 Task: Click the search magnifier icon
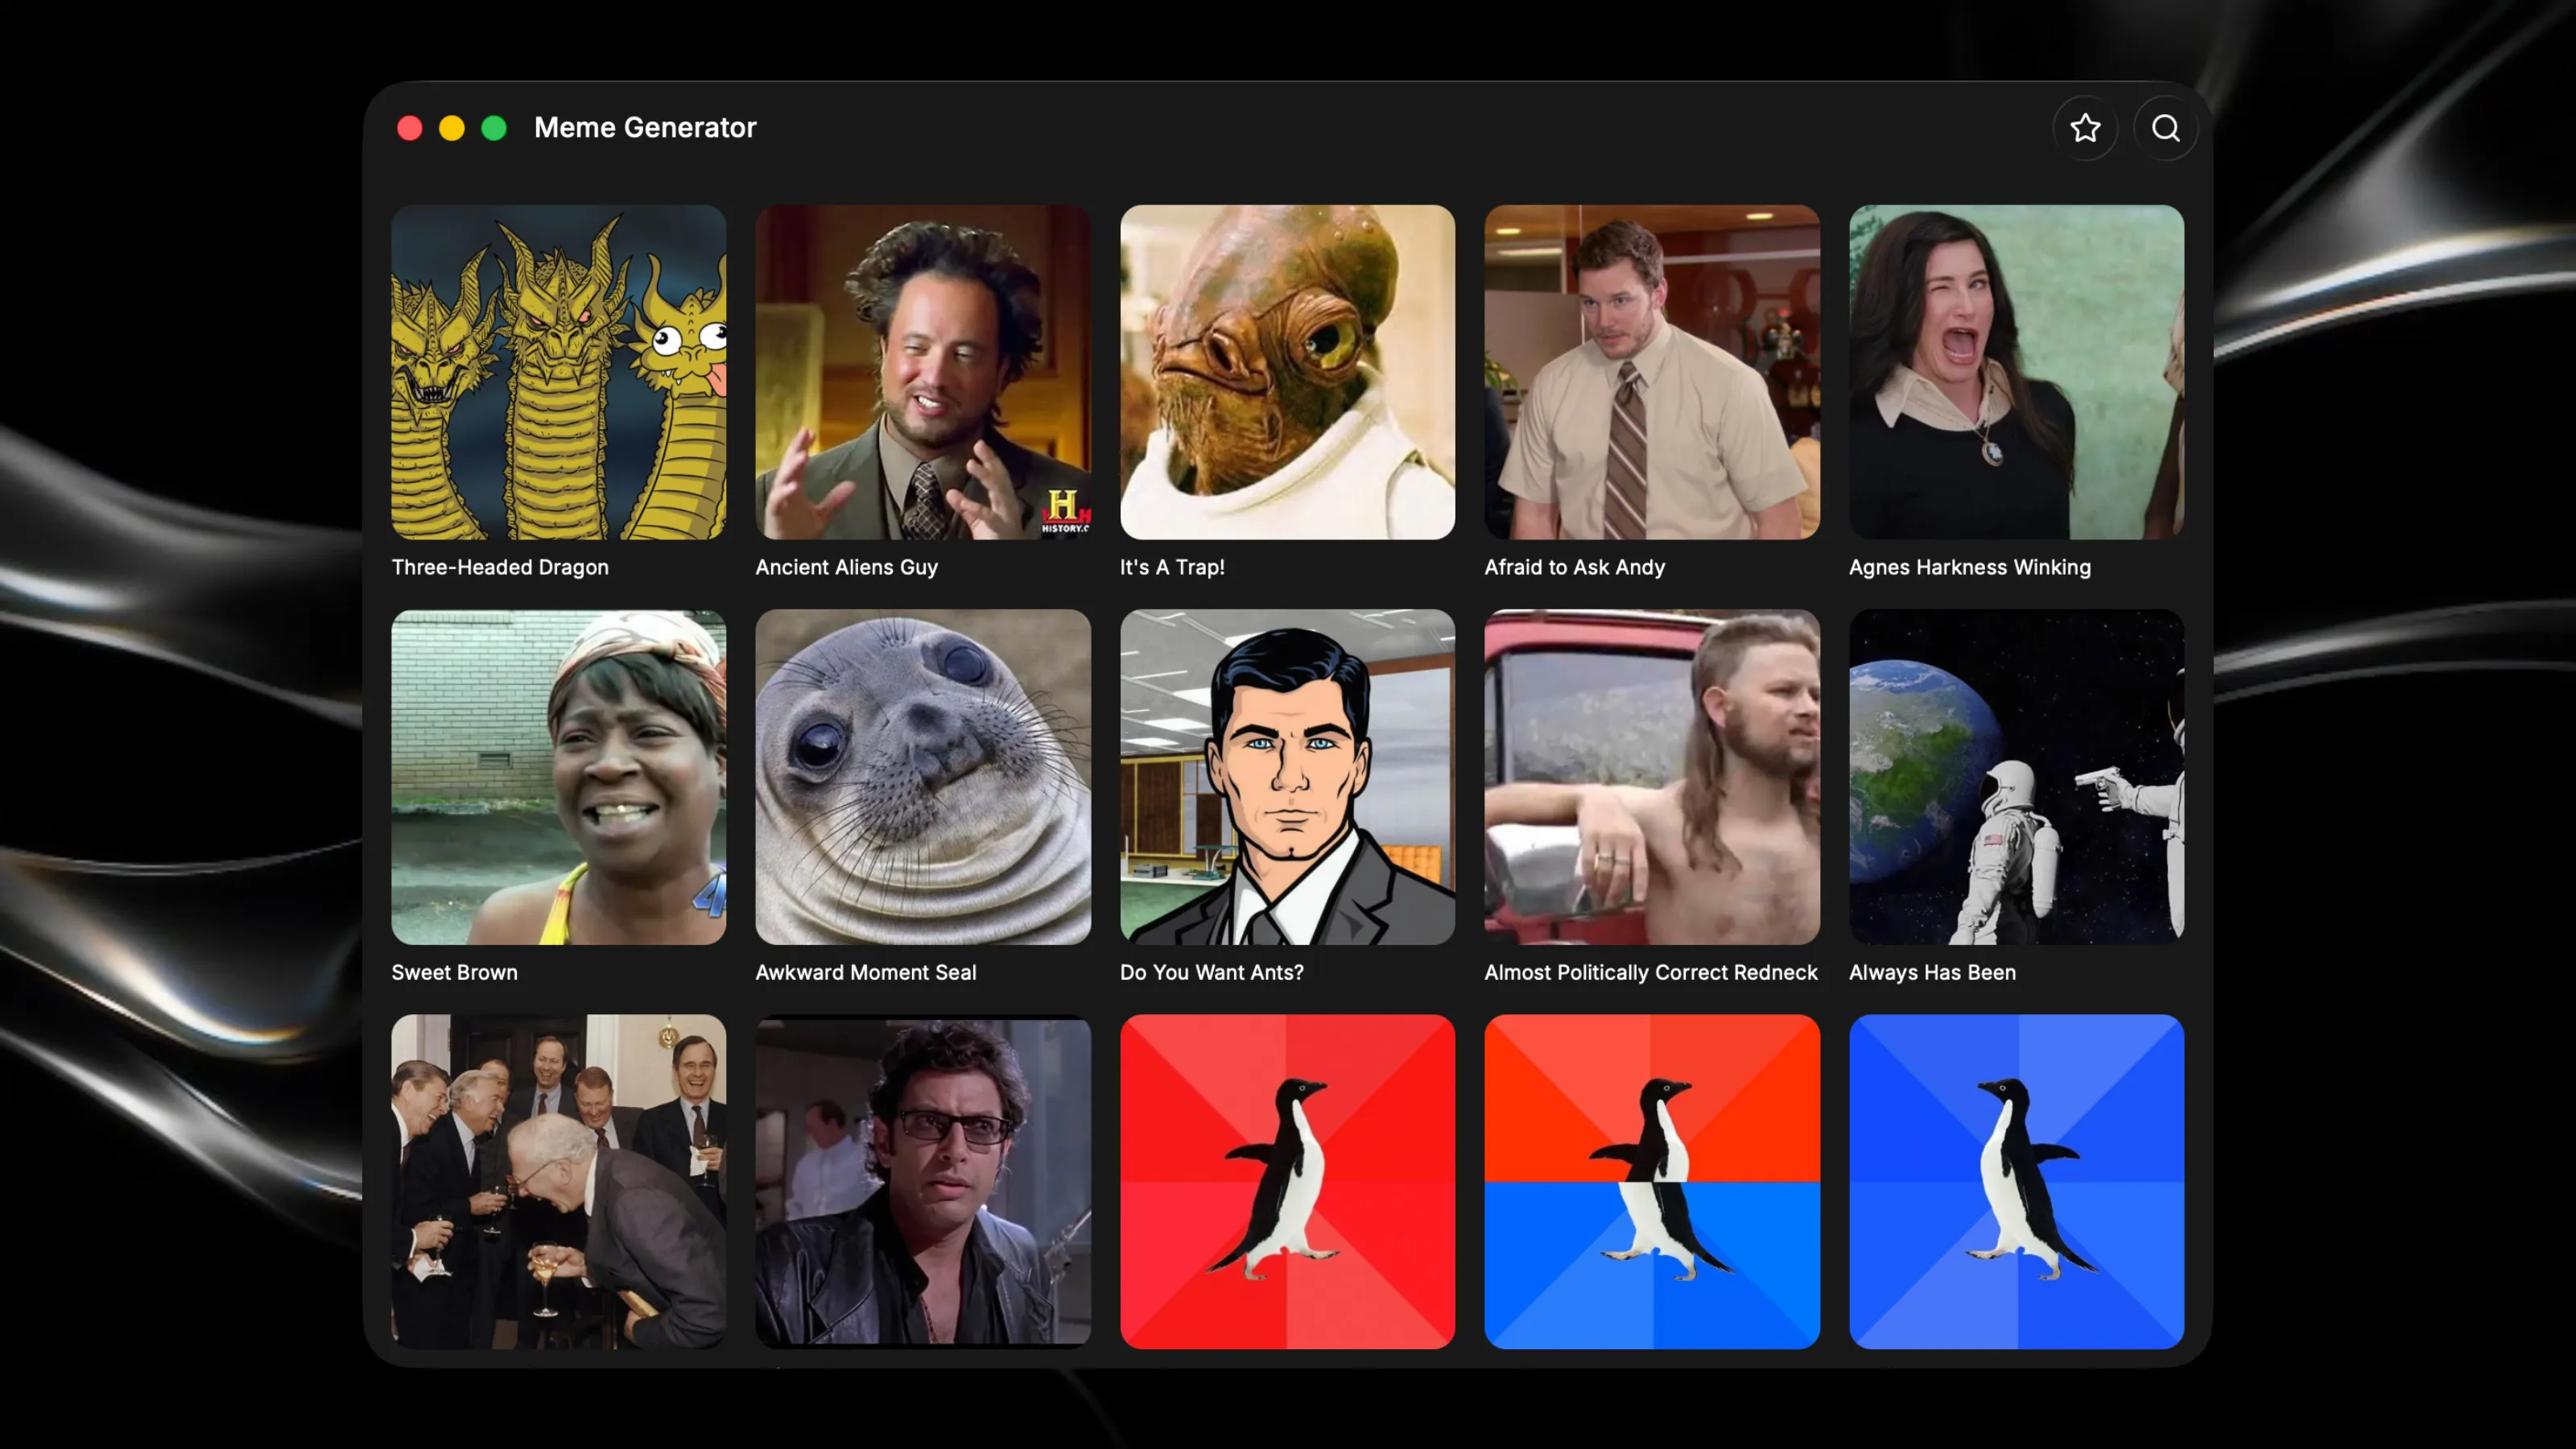[2166, 128]
